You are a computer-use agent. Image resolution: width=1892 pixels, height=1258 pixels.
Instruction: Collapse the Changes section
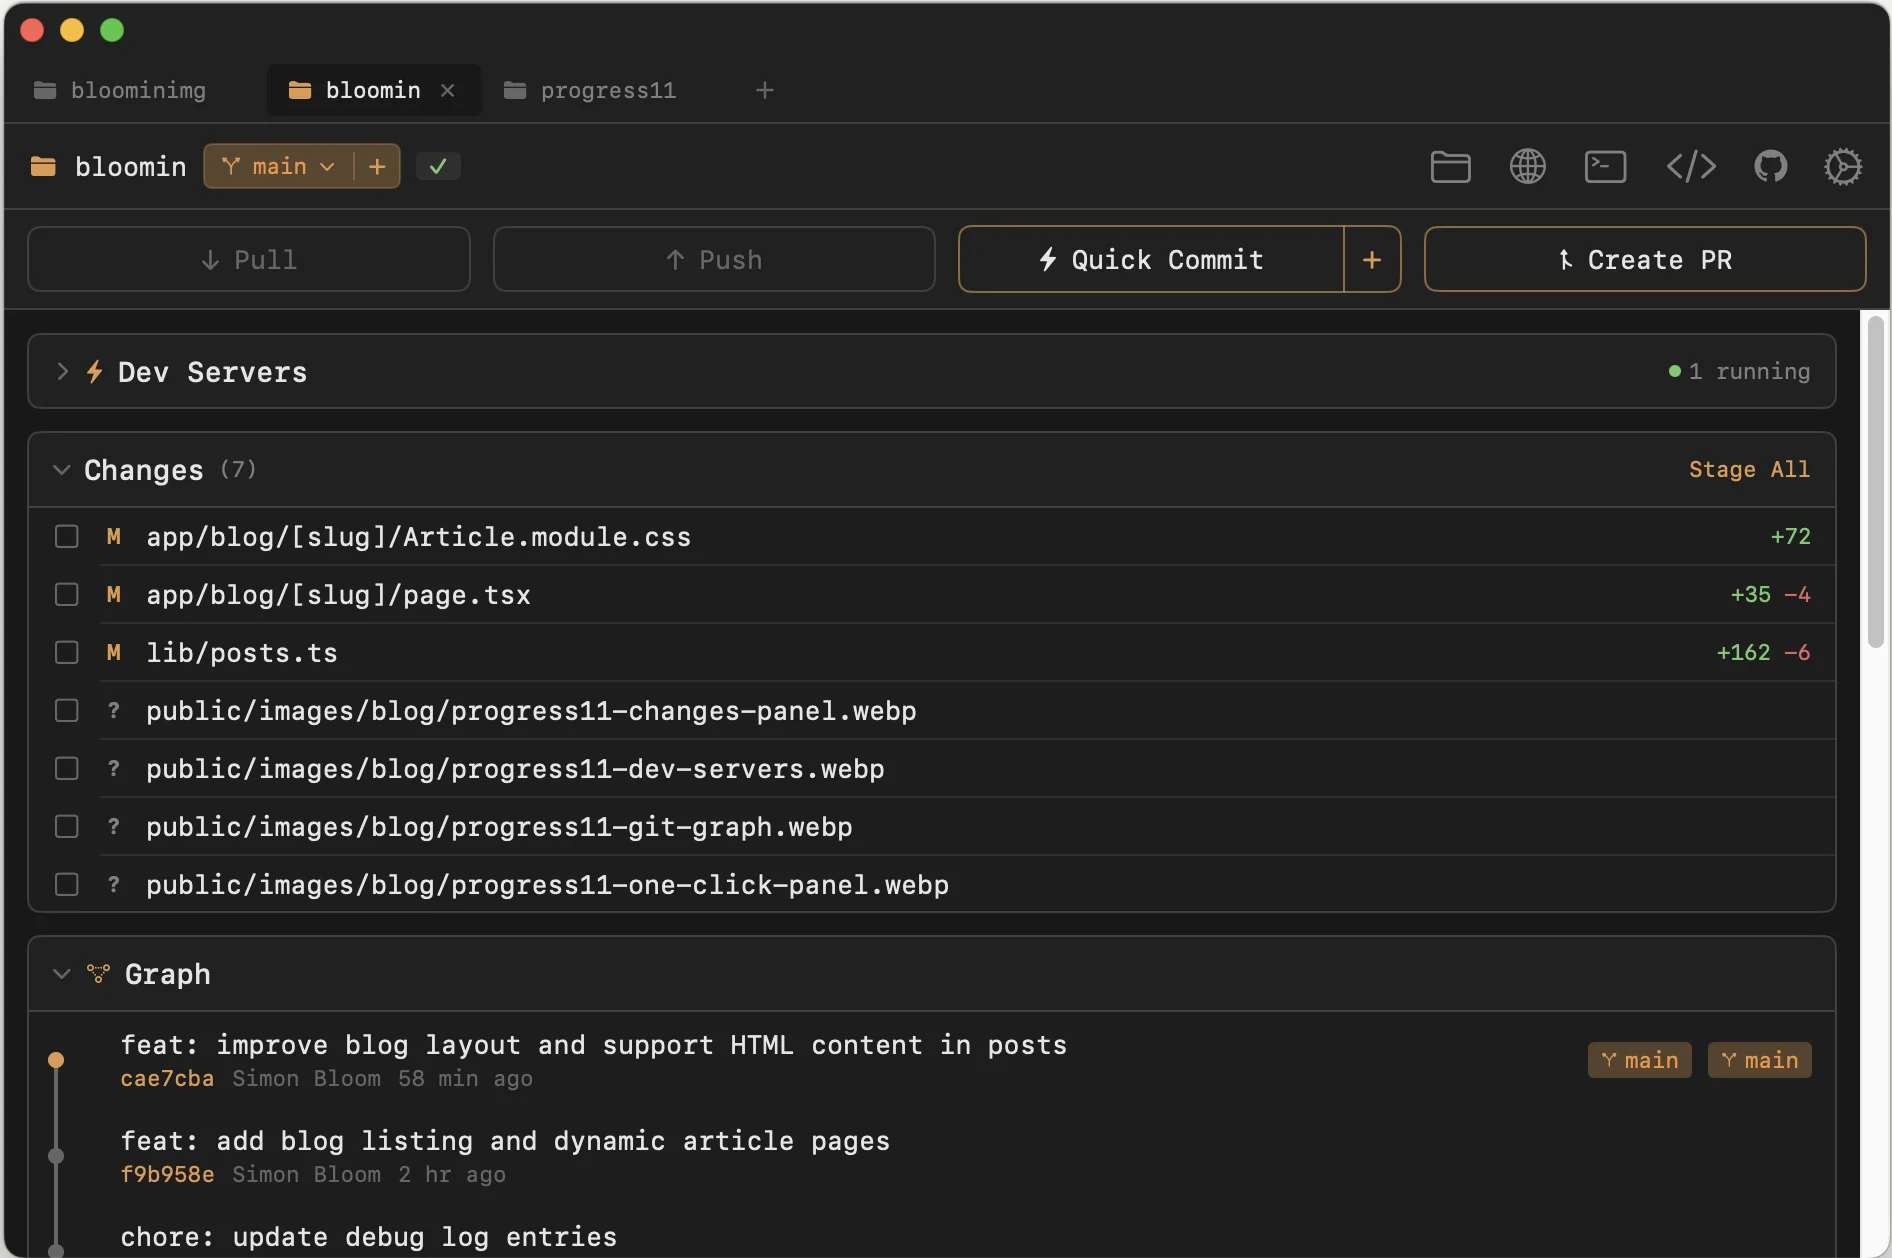(61, 469)
